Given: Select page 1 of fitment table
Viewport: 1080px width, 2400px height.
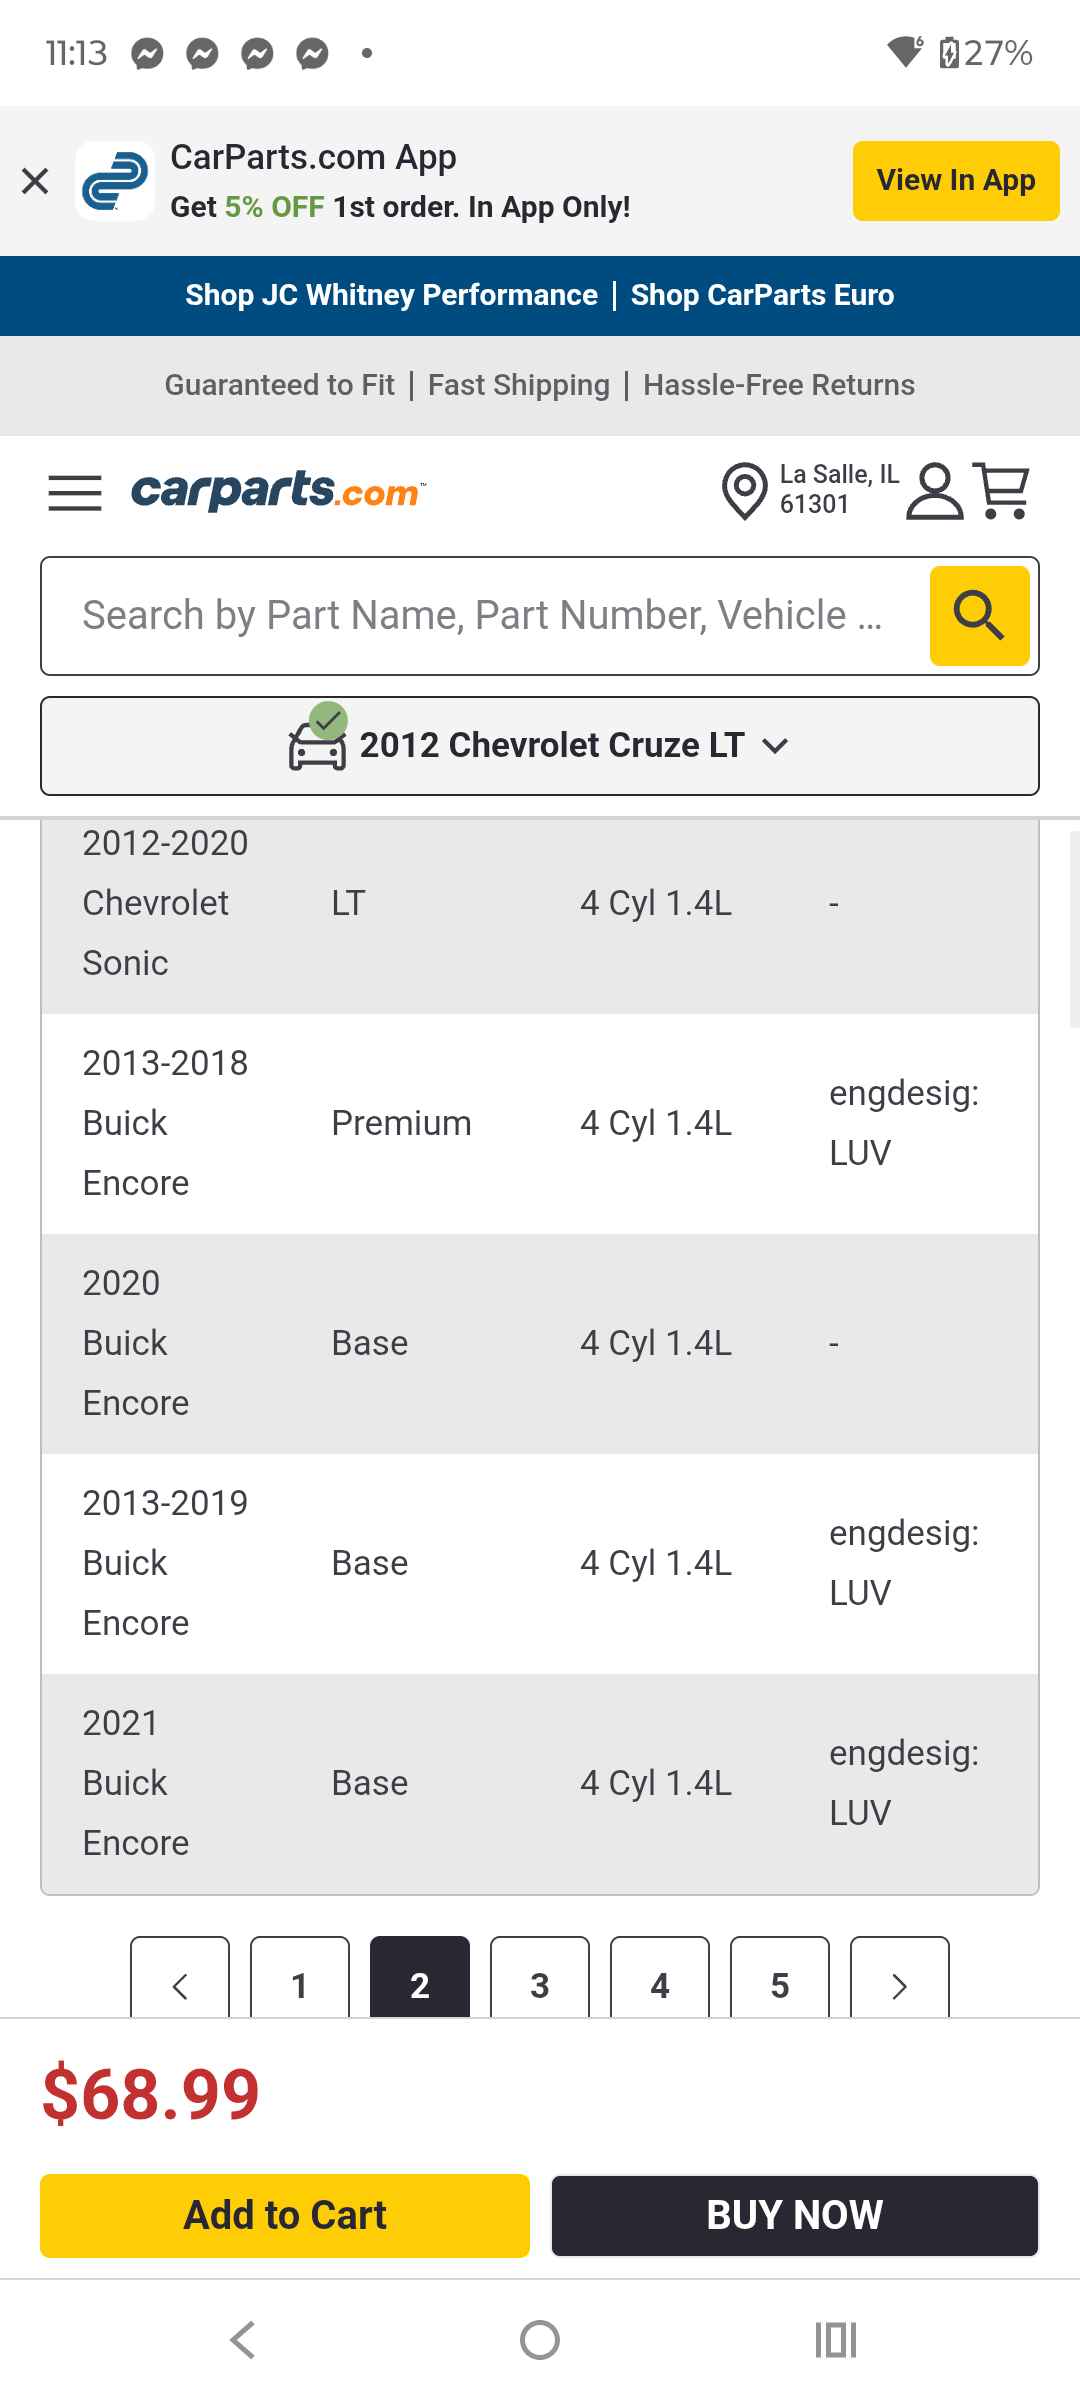Looking at the screenshot, I should click(x=300, y=1977).
